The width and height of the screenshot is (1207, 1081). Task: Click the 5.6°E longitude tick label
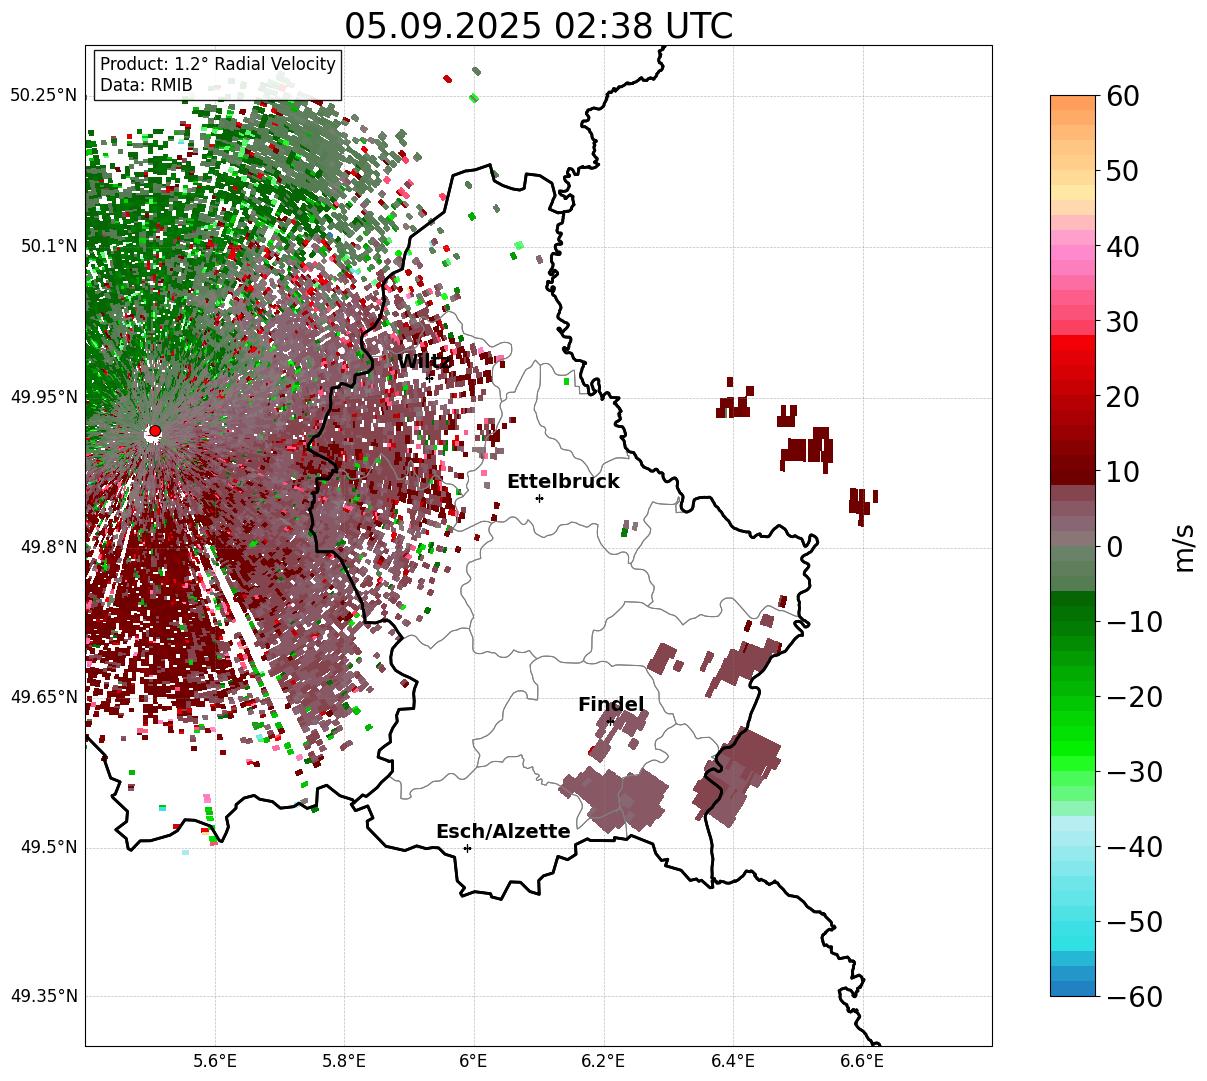click(x=214, y=1062)
